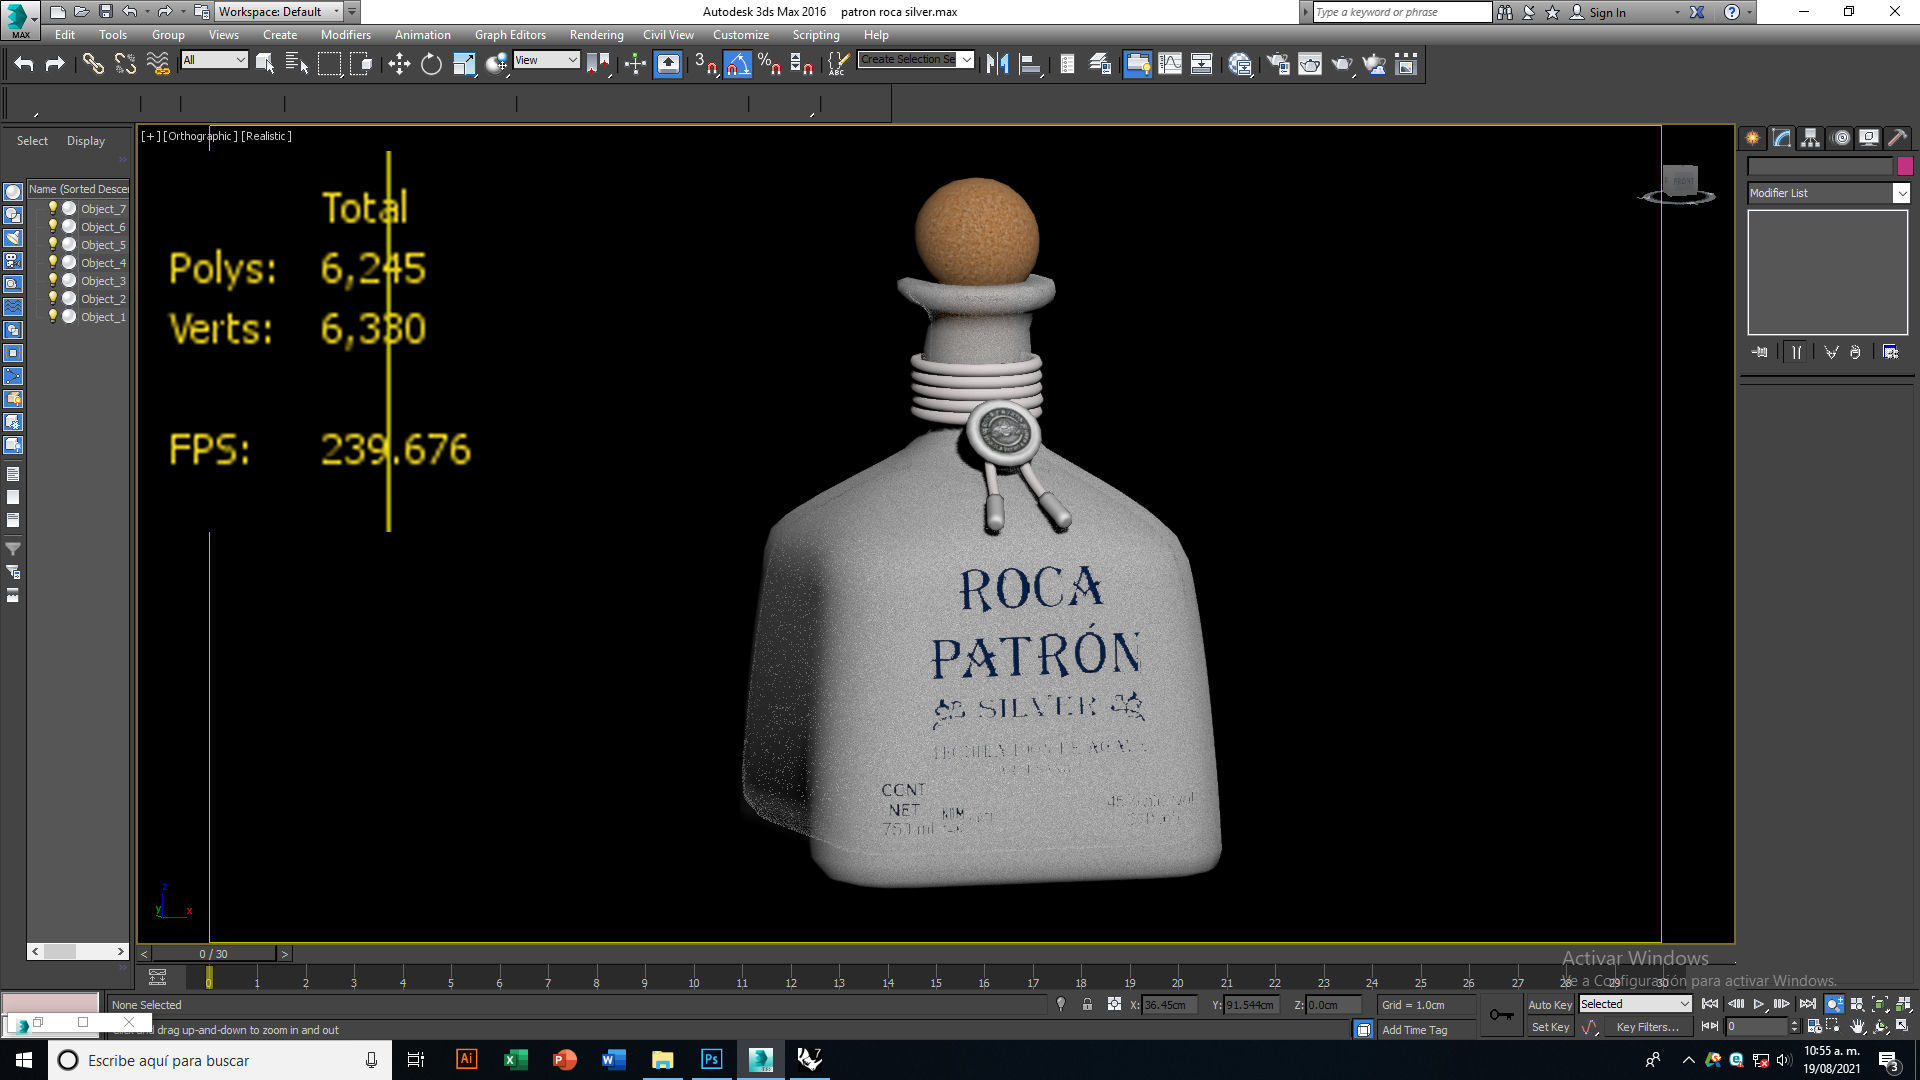Open the selection filter 'All' dropdown
This screenshot has width=1920, height=1080.
[x=214, y=60]
